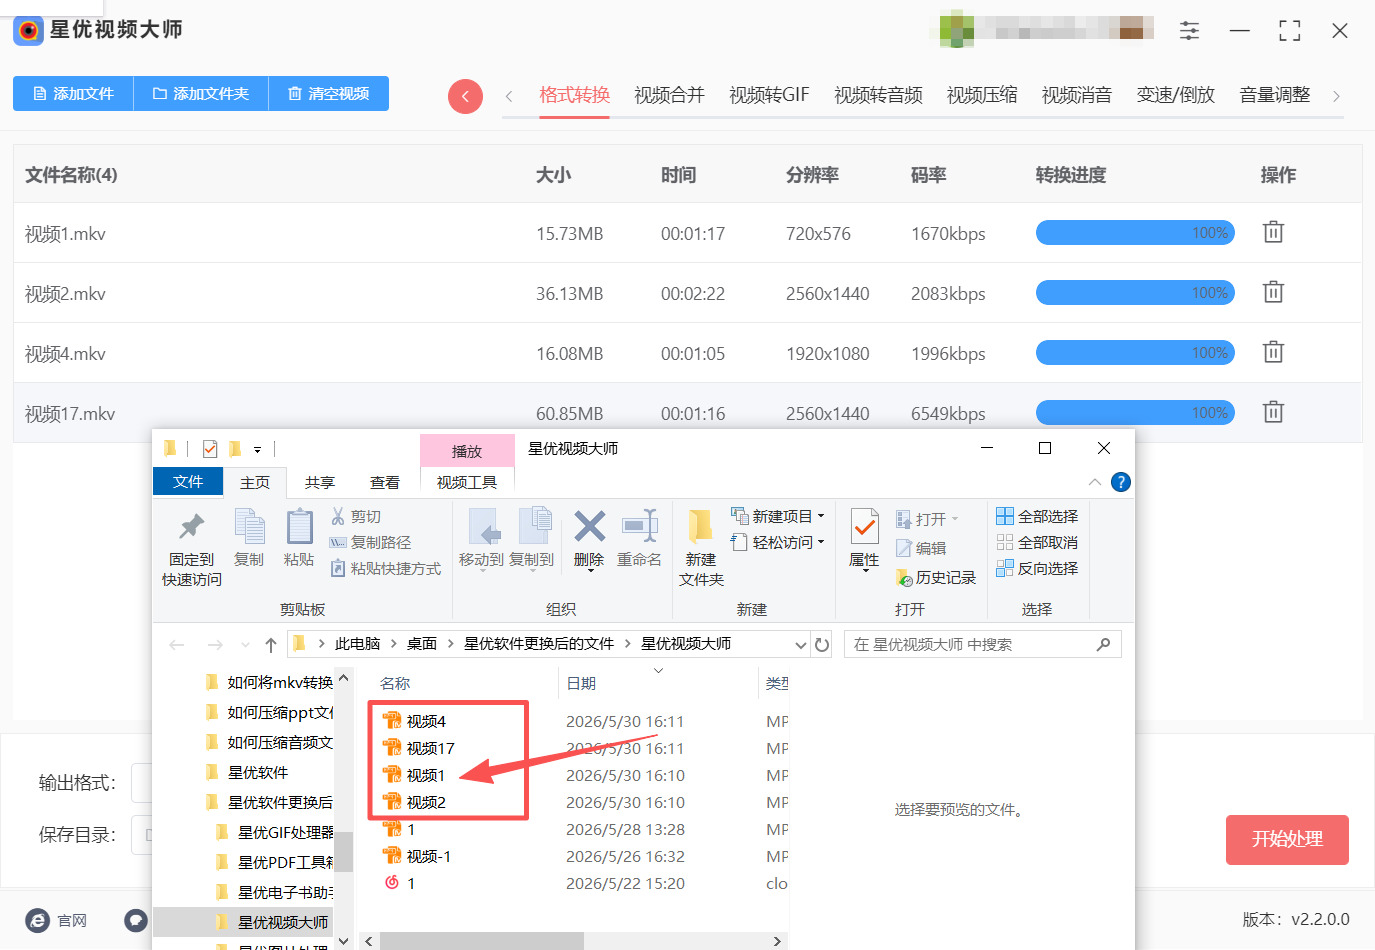Click the 粘贴 clipboard icon
This screenshot has width=1375, height=950.
point(299,526)
